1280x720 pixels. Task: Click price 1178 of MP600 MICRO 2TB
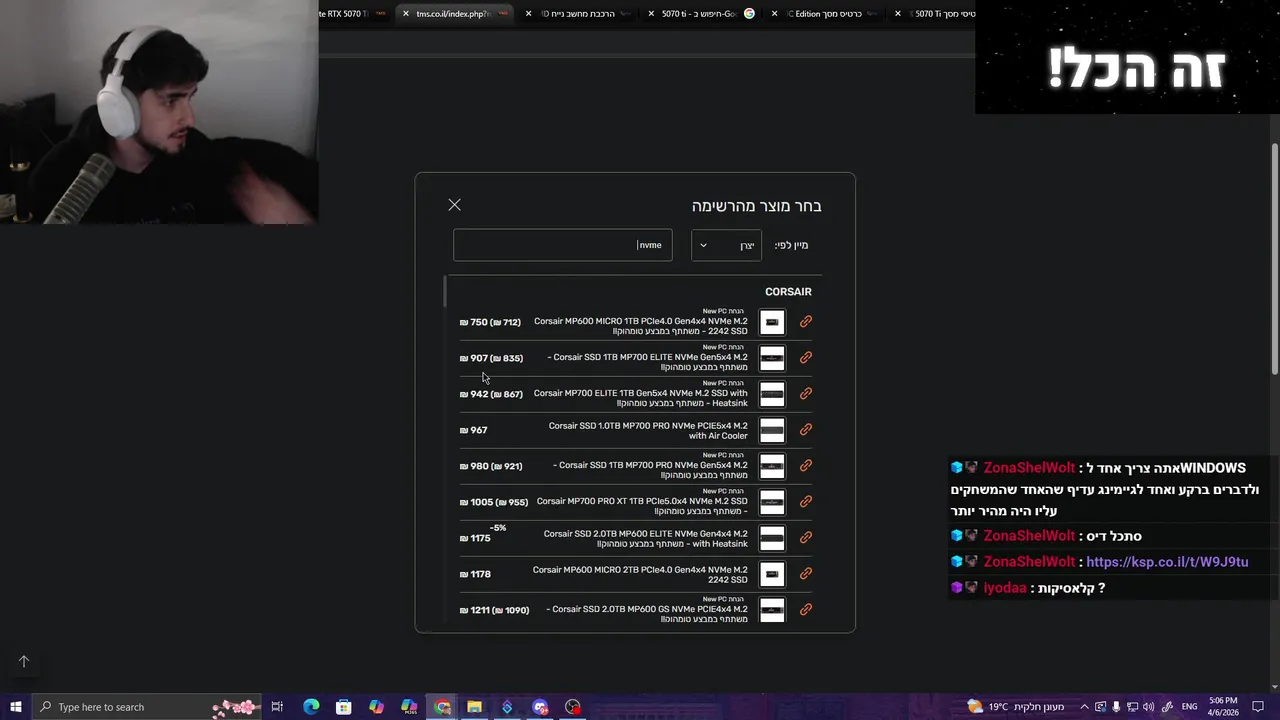click(475, 574)
